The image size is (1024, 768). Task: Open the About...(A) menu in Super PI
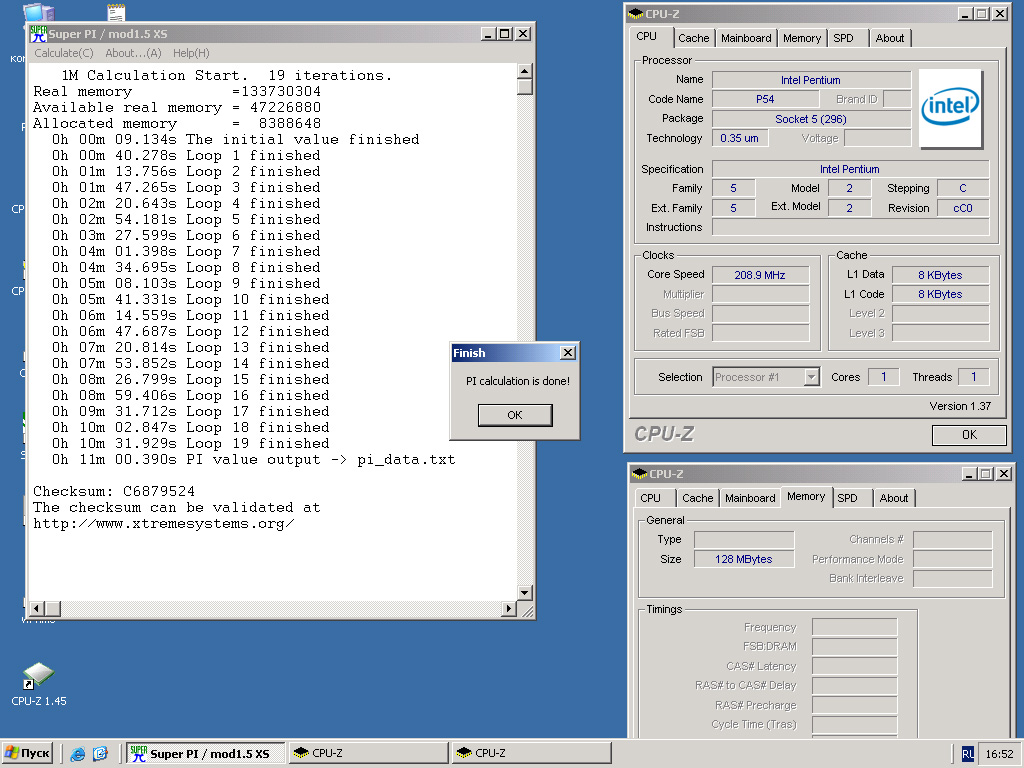point(133,54)
